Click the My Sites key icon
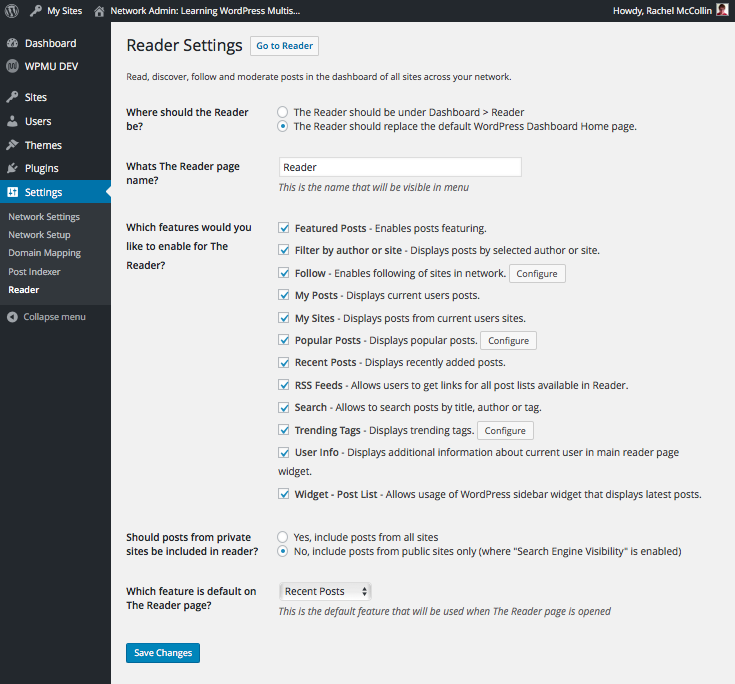 coord(36,11)
